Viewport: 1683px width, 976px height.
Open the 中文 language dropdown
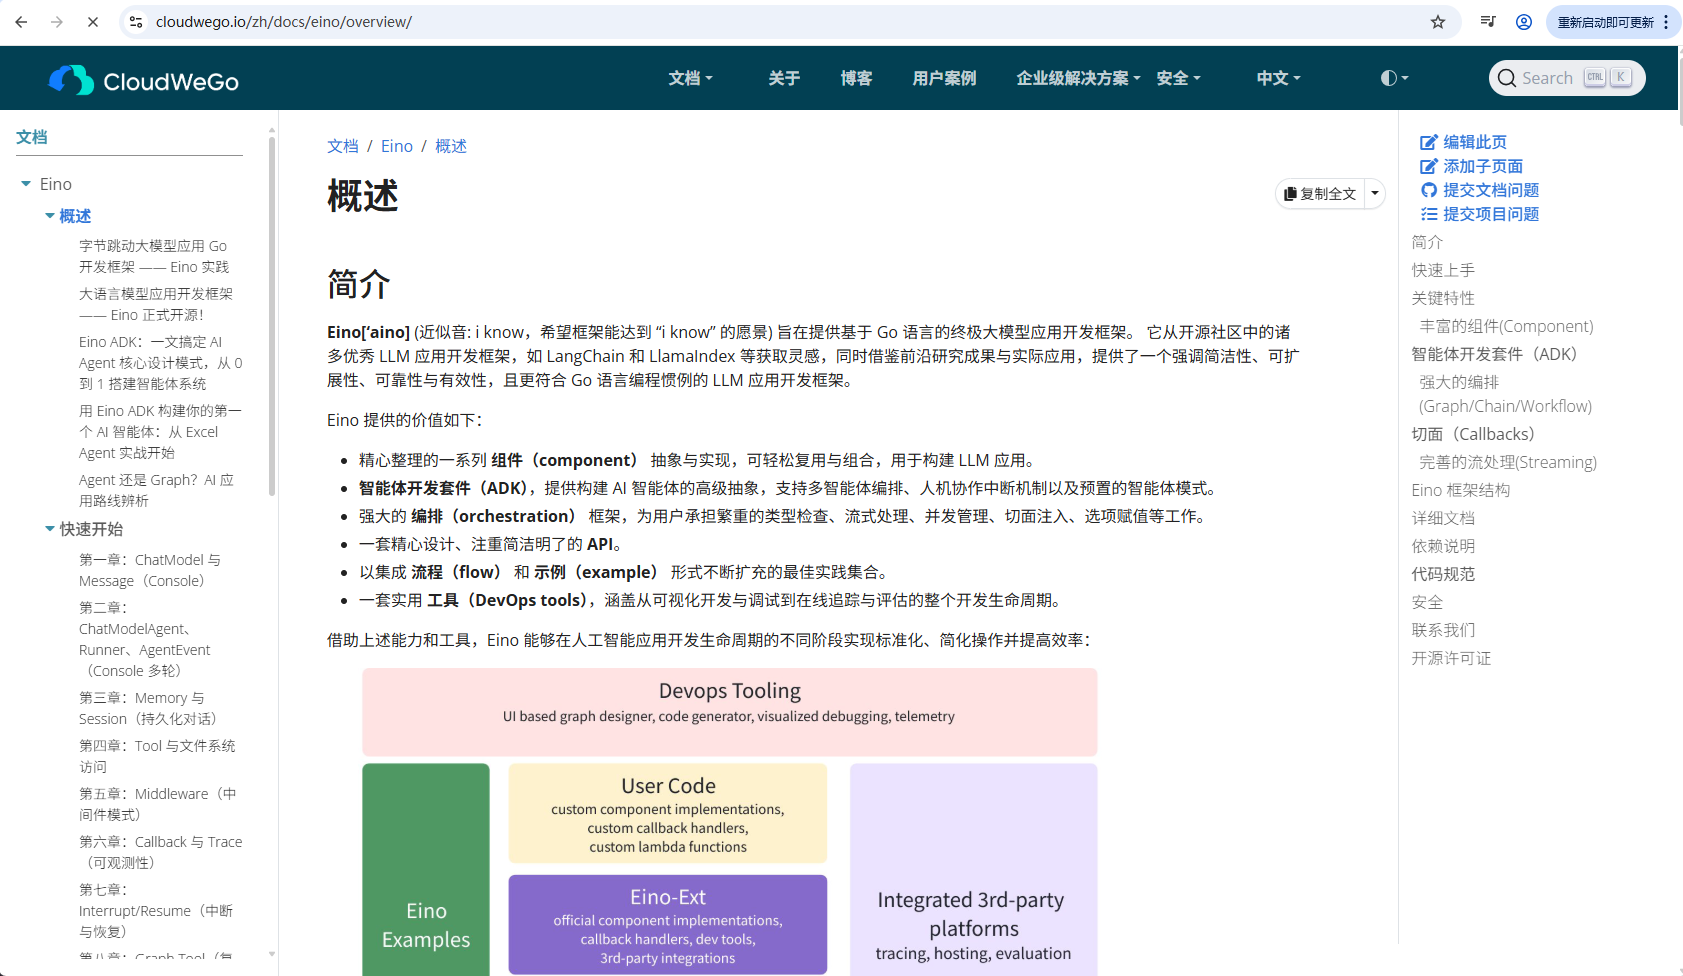(x=1278, y=78)
